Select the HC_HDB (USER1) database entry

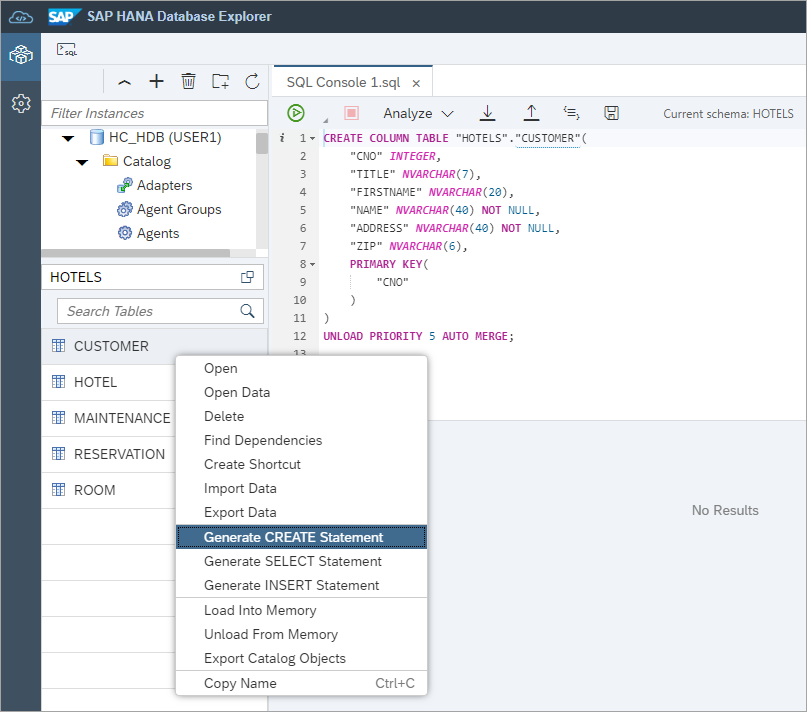165,137
